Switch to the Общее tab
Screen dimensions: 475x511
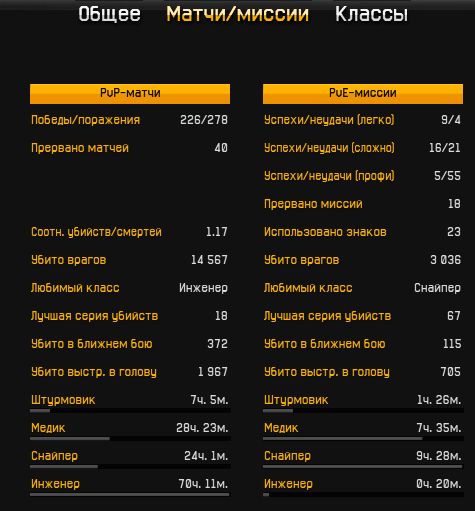click(x=109, y=14)
